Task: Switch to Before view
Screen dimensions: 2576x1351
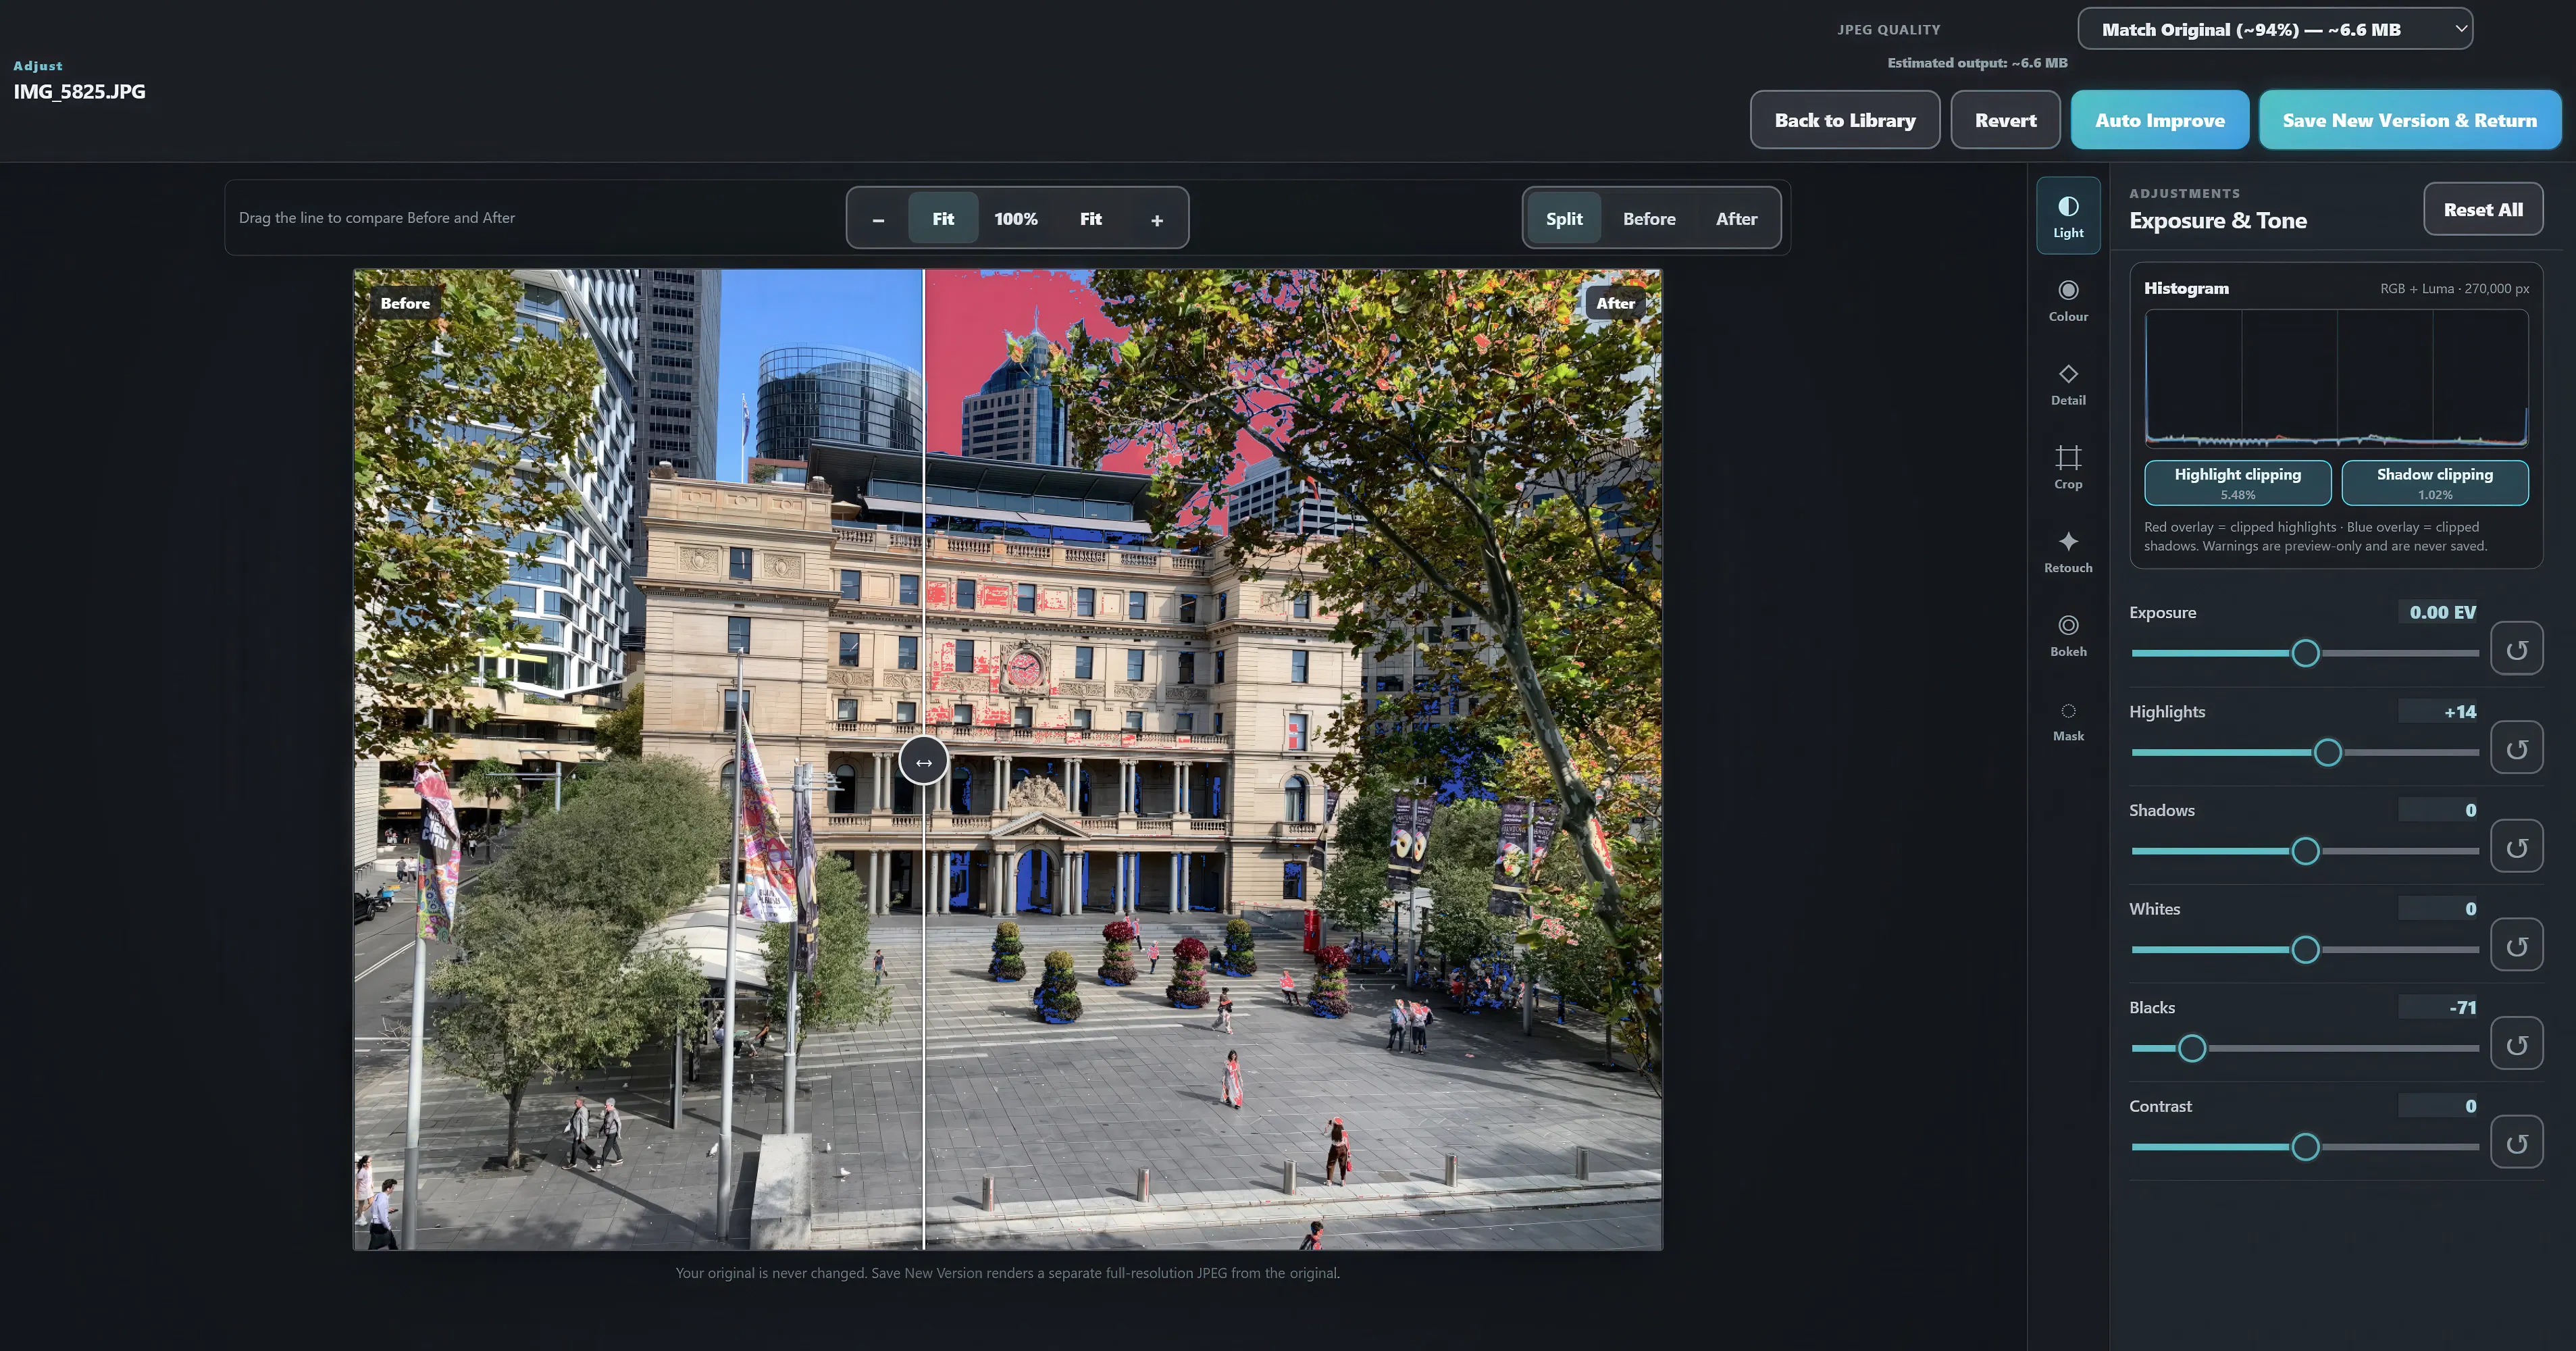Action: coord(1649,219)
